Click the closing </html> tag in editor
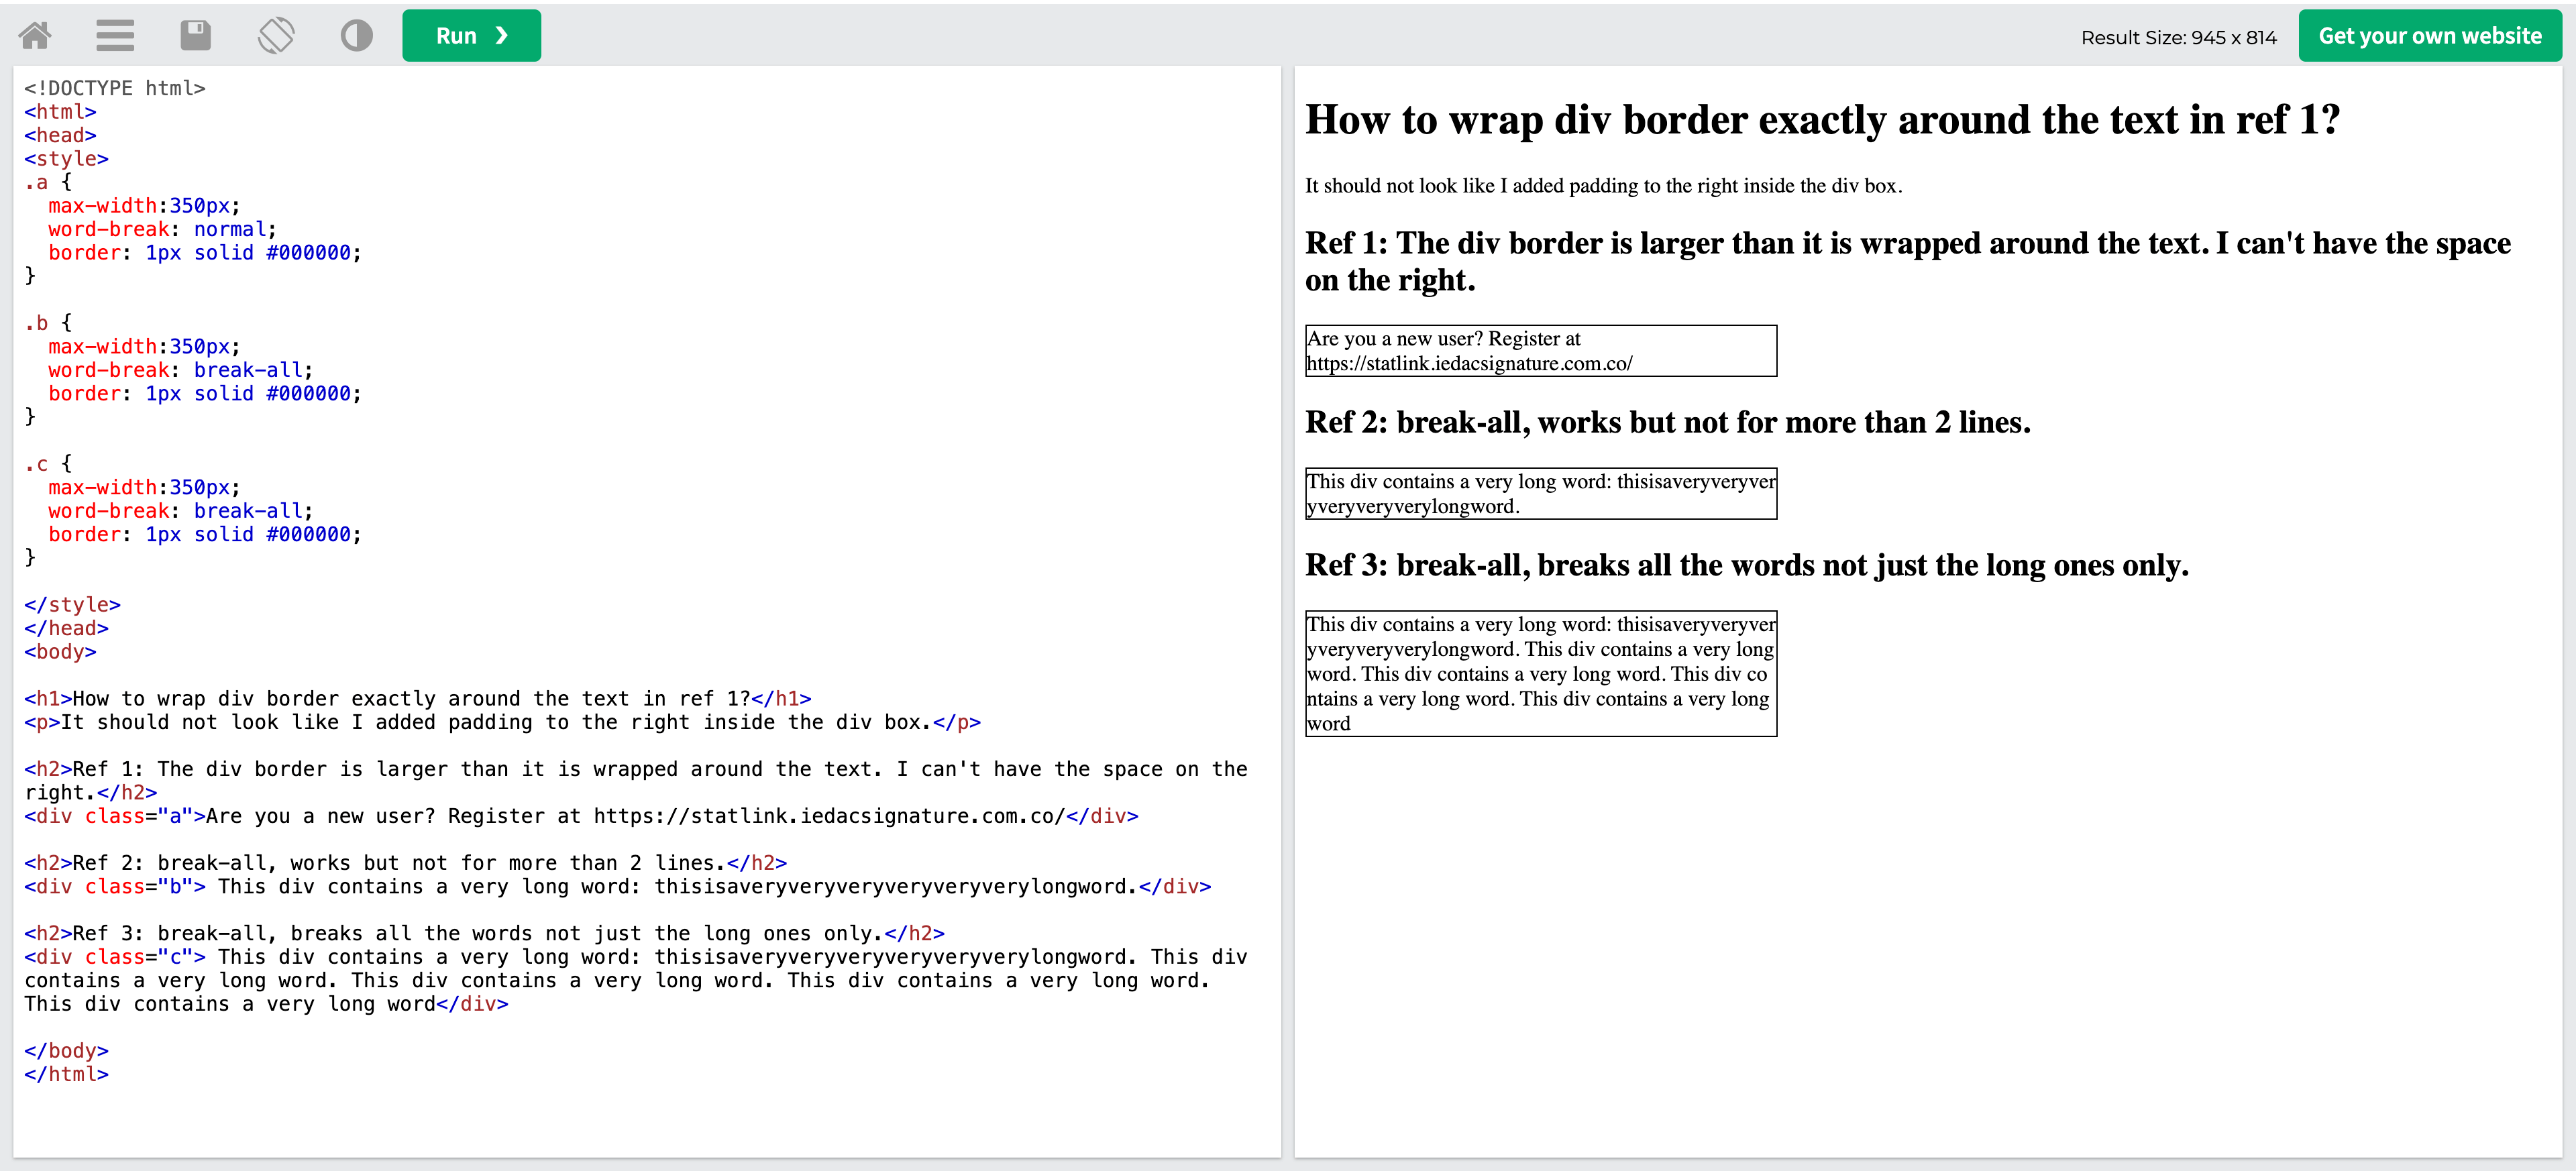The width and height of the screenshot is (2576, 1171). click(66, 1074)
